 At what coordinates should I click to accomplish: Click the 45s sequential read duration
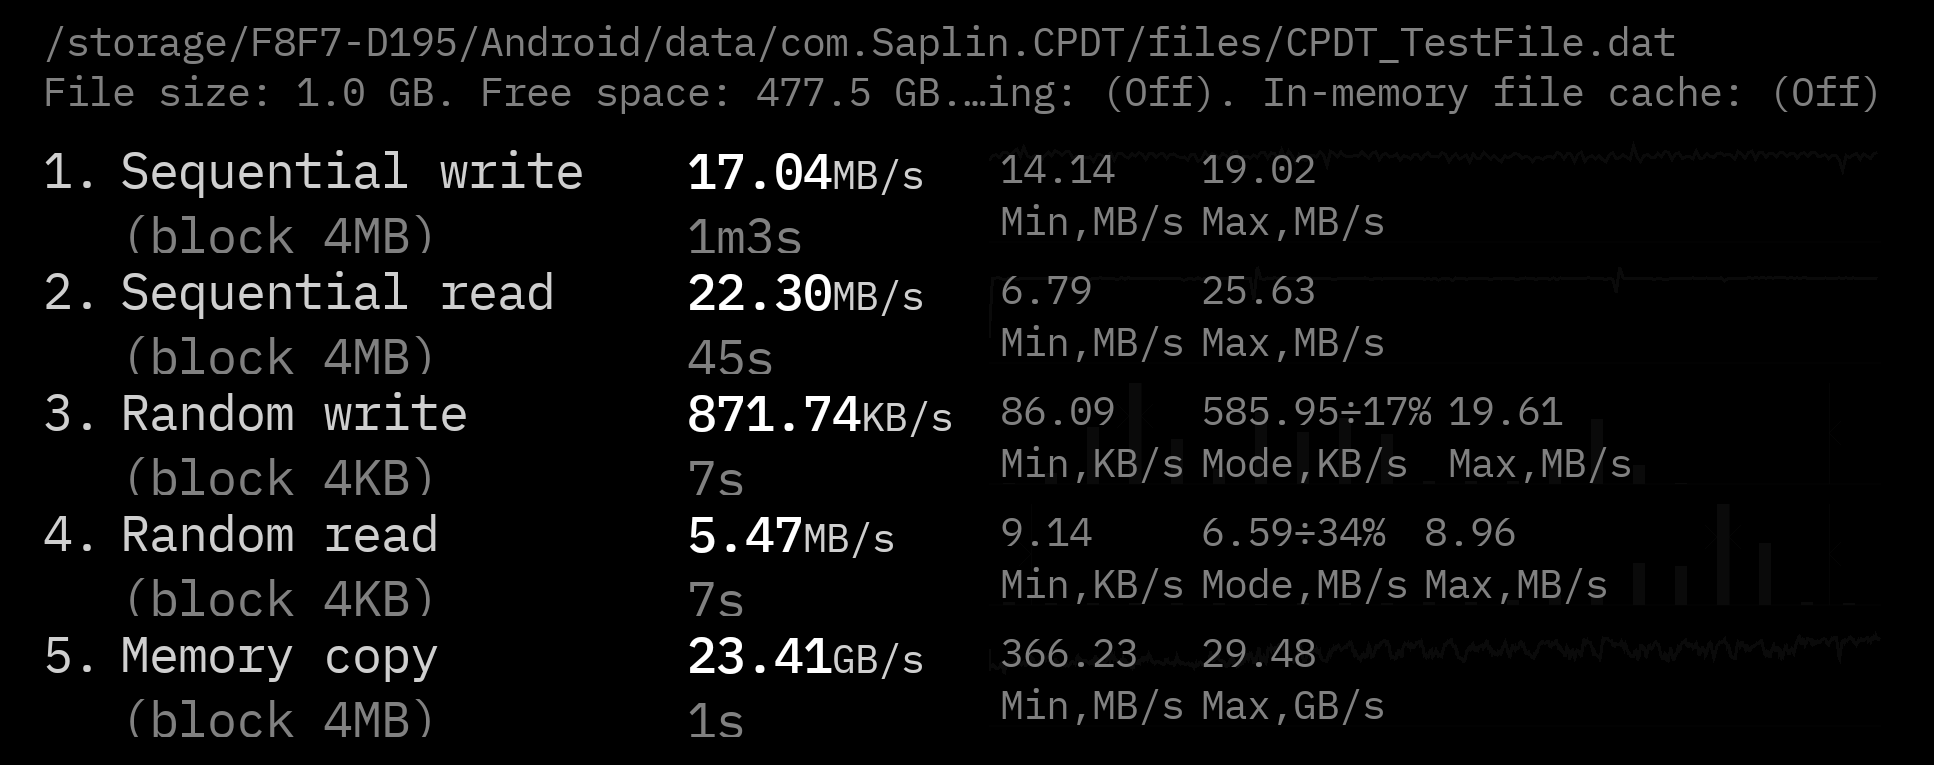click(x=730, y=359)
